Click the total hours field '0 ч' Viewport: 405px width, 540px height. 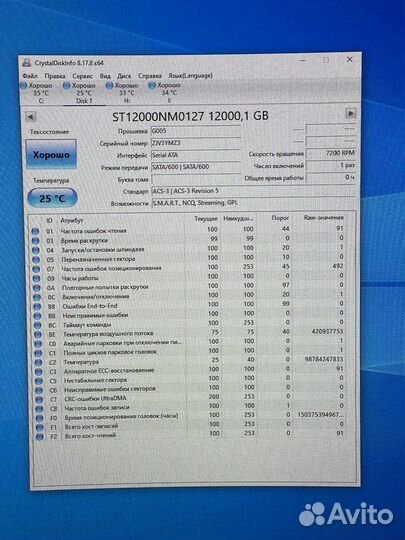pyautogui.click(x=331, y=177)
